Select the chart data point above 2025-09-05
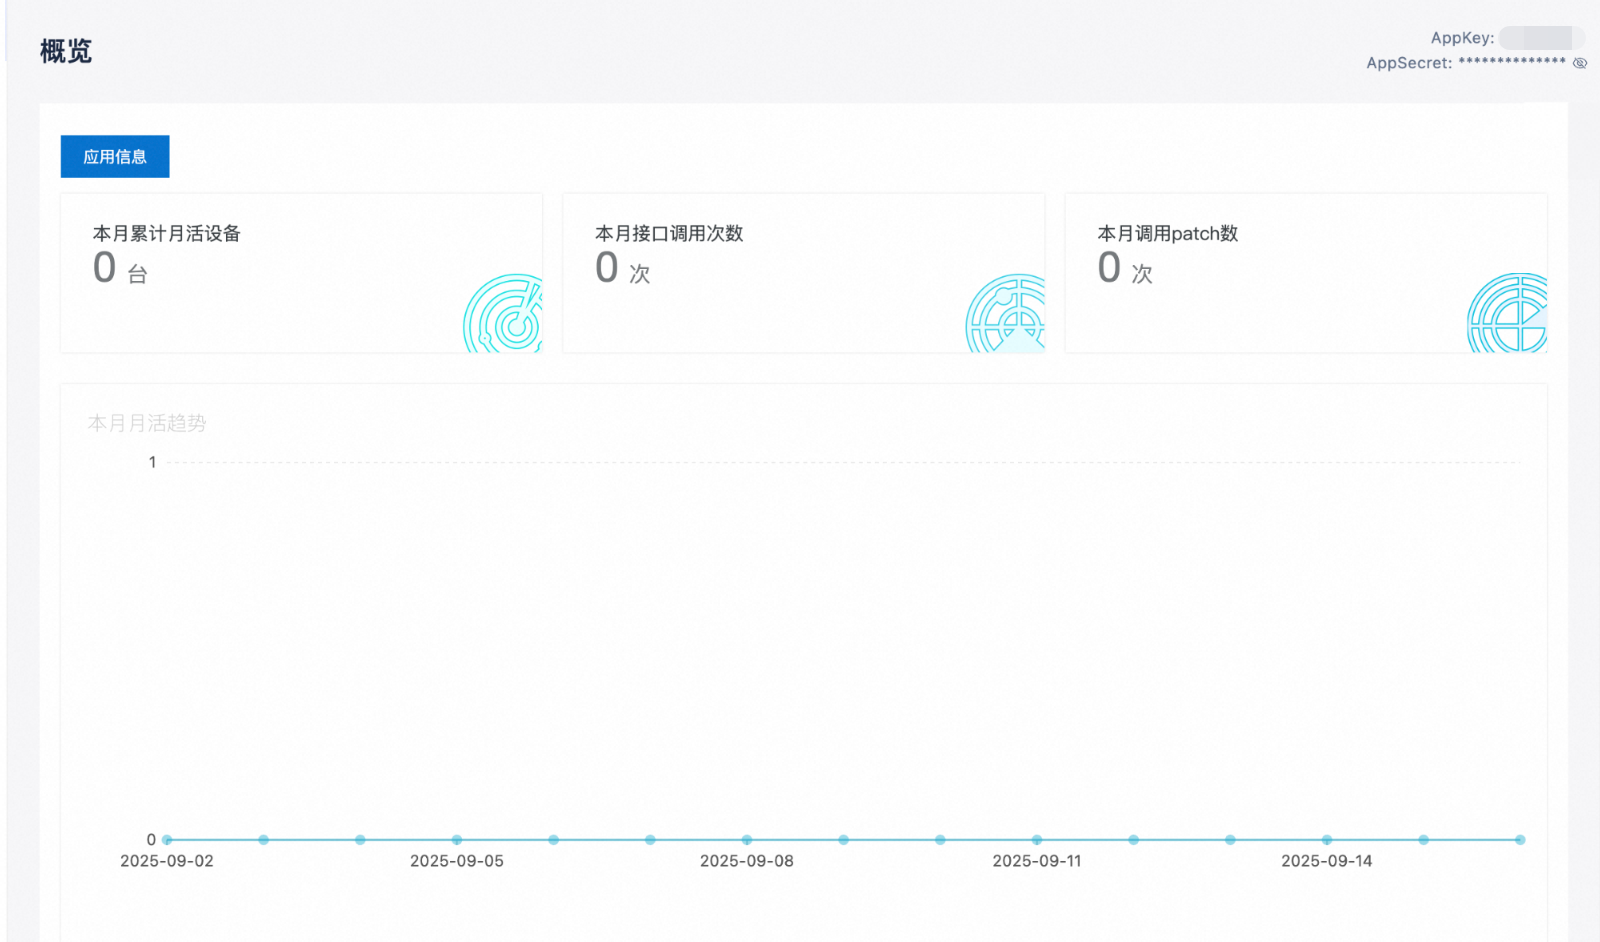The width and height of the screenshot is (1600, 942). coord(457,840)
